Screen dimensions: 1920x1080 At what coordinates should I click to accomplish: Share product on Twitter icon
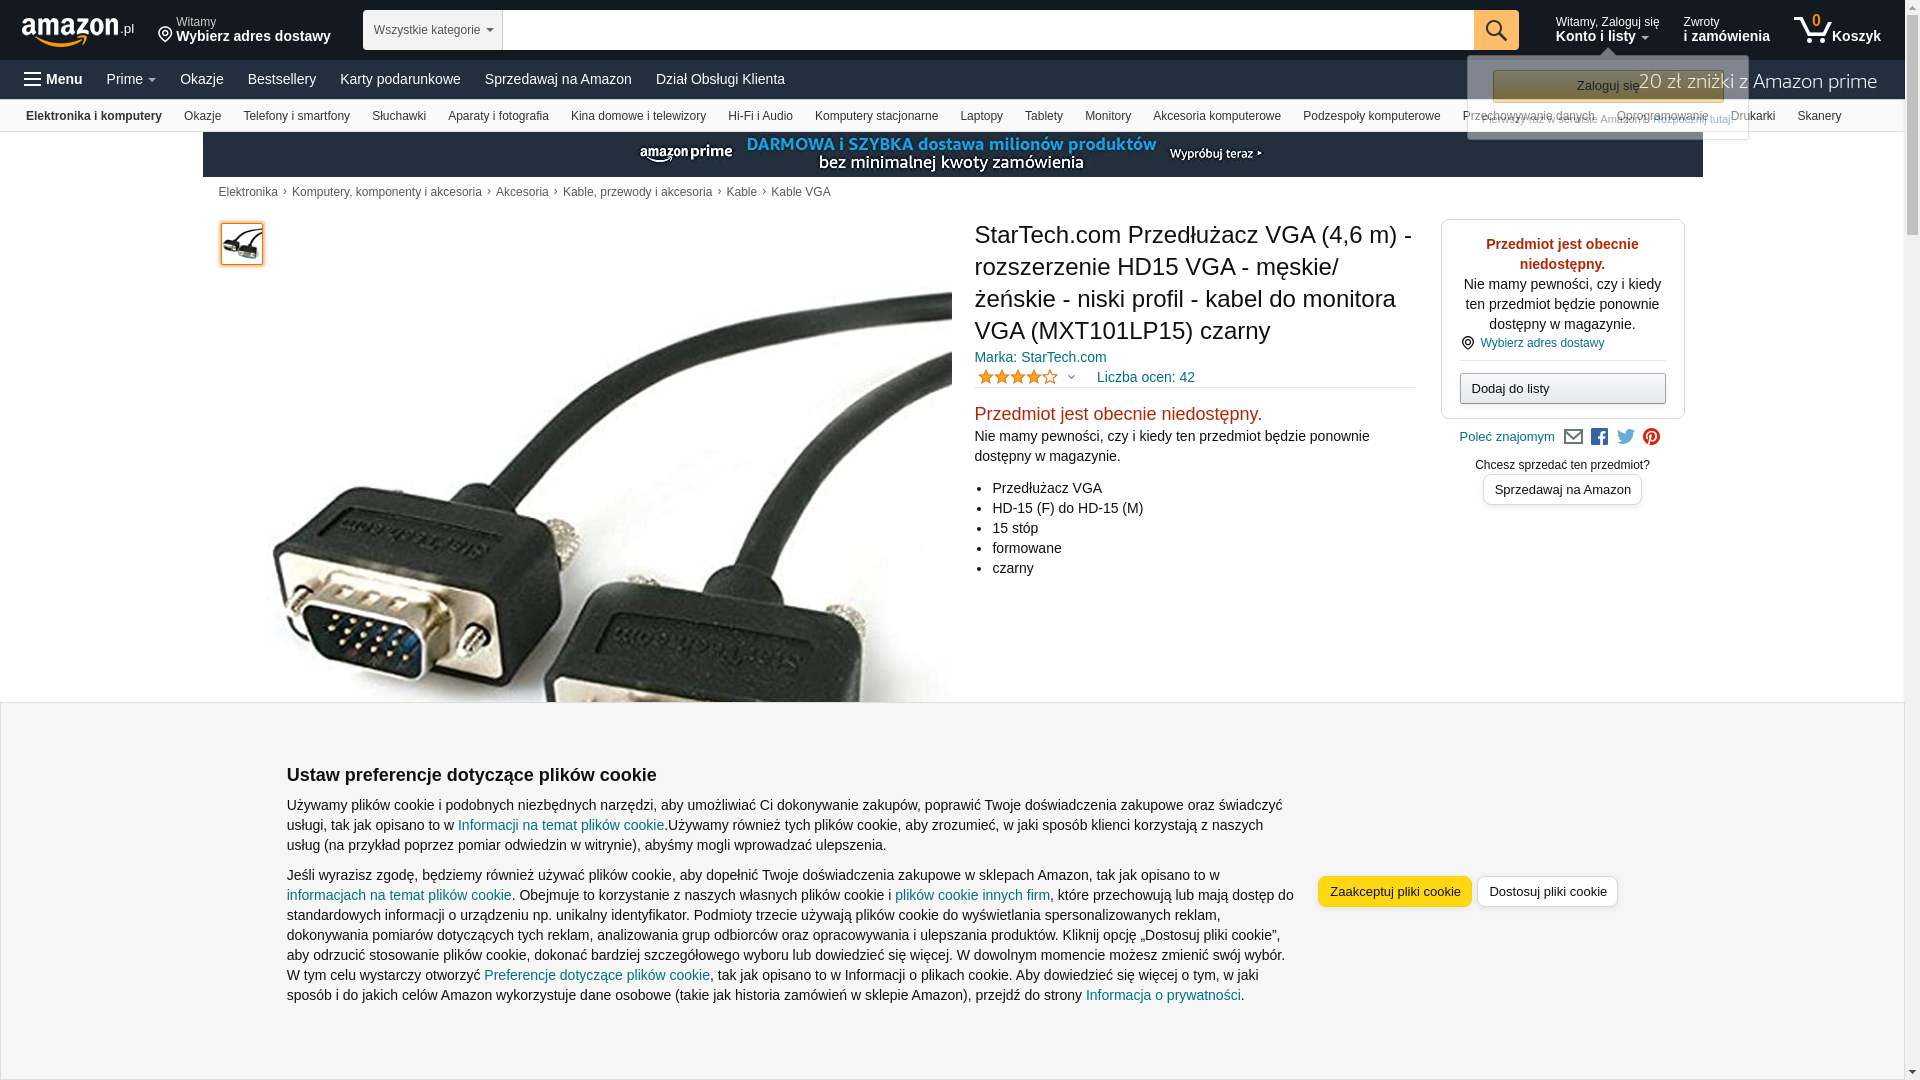click(x=1626, y=437)
